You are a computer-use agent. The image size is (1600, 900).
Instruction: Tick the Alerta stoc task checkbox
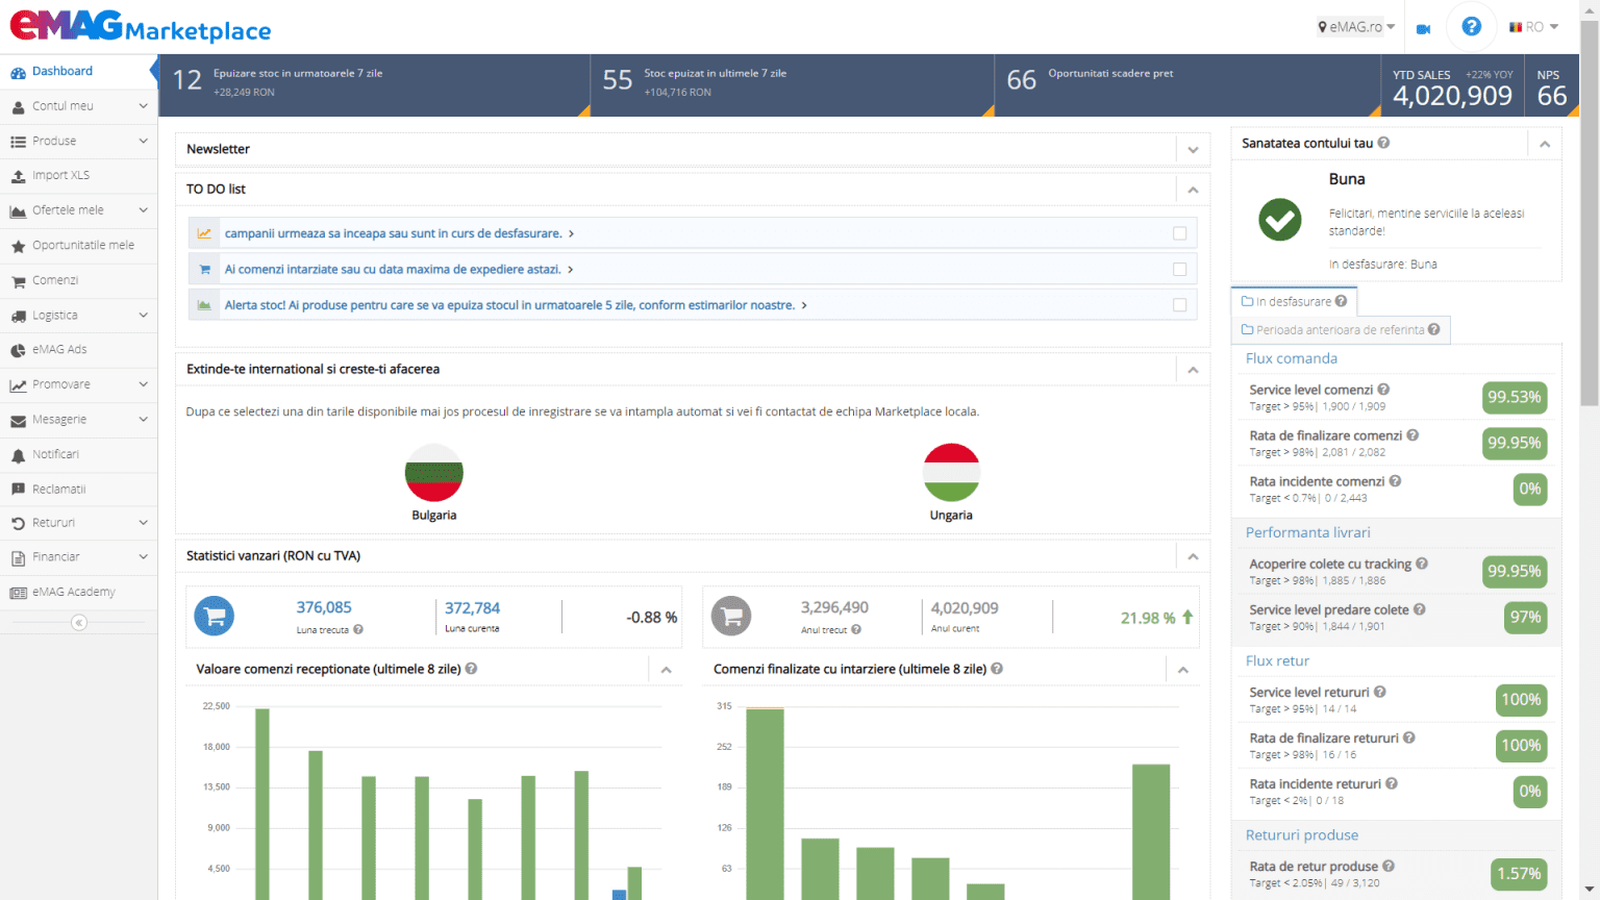(1180, 306)
